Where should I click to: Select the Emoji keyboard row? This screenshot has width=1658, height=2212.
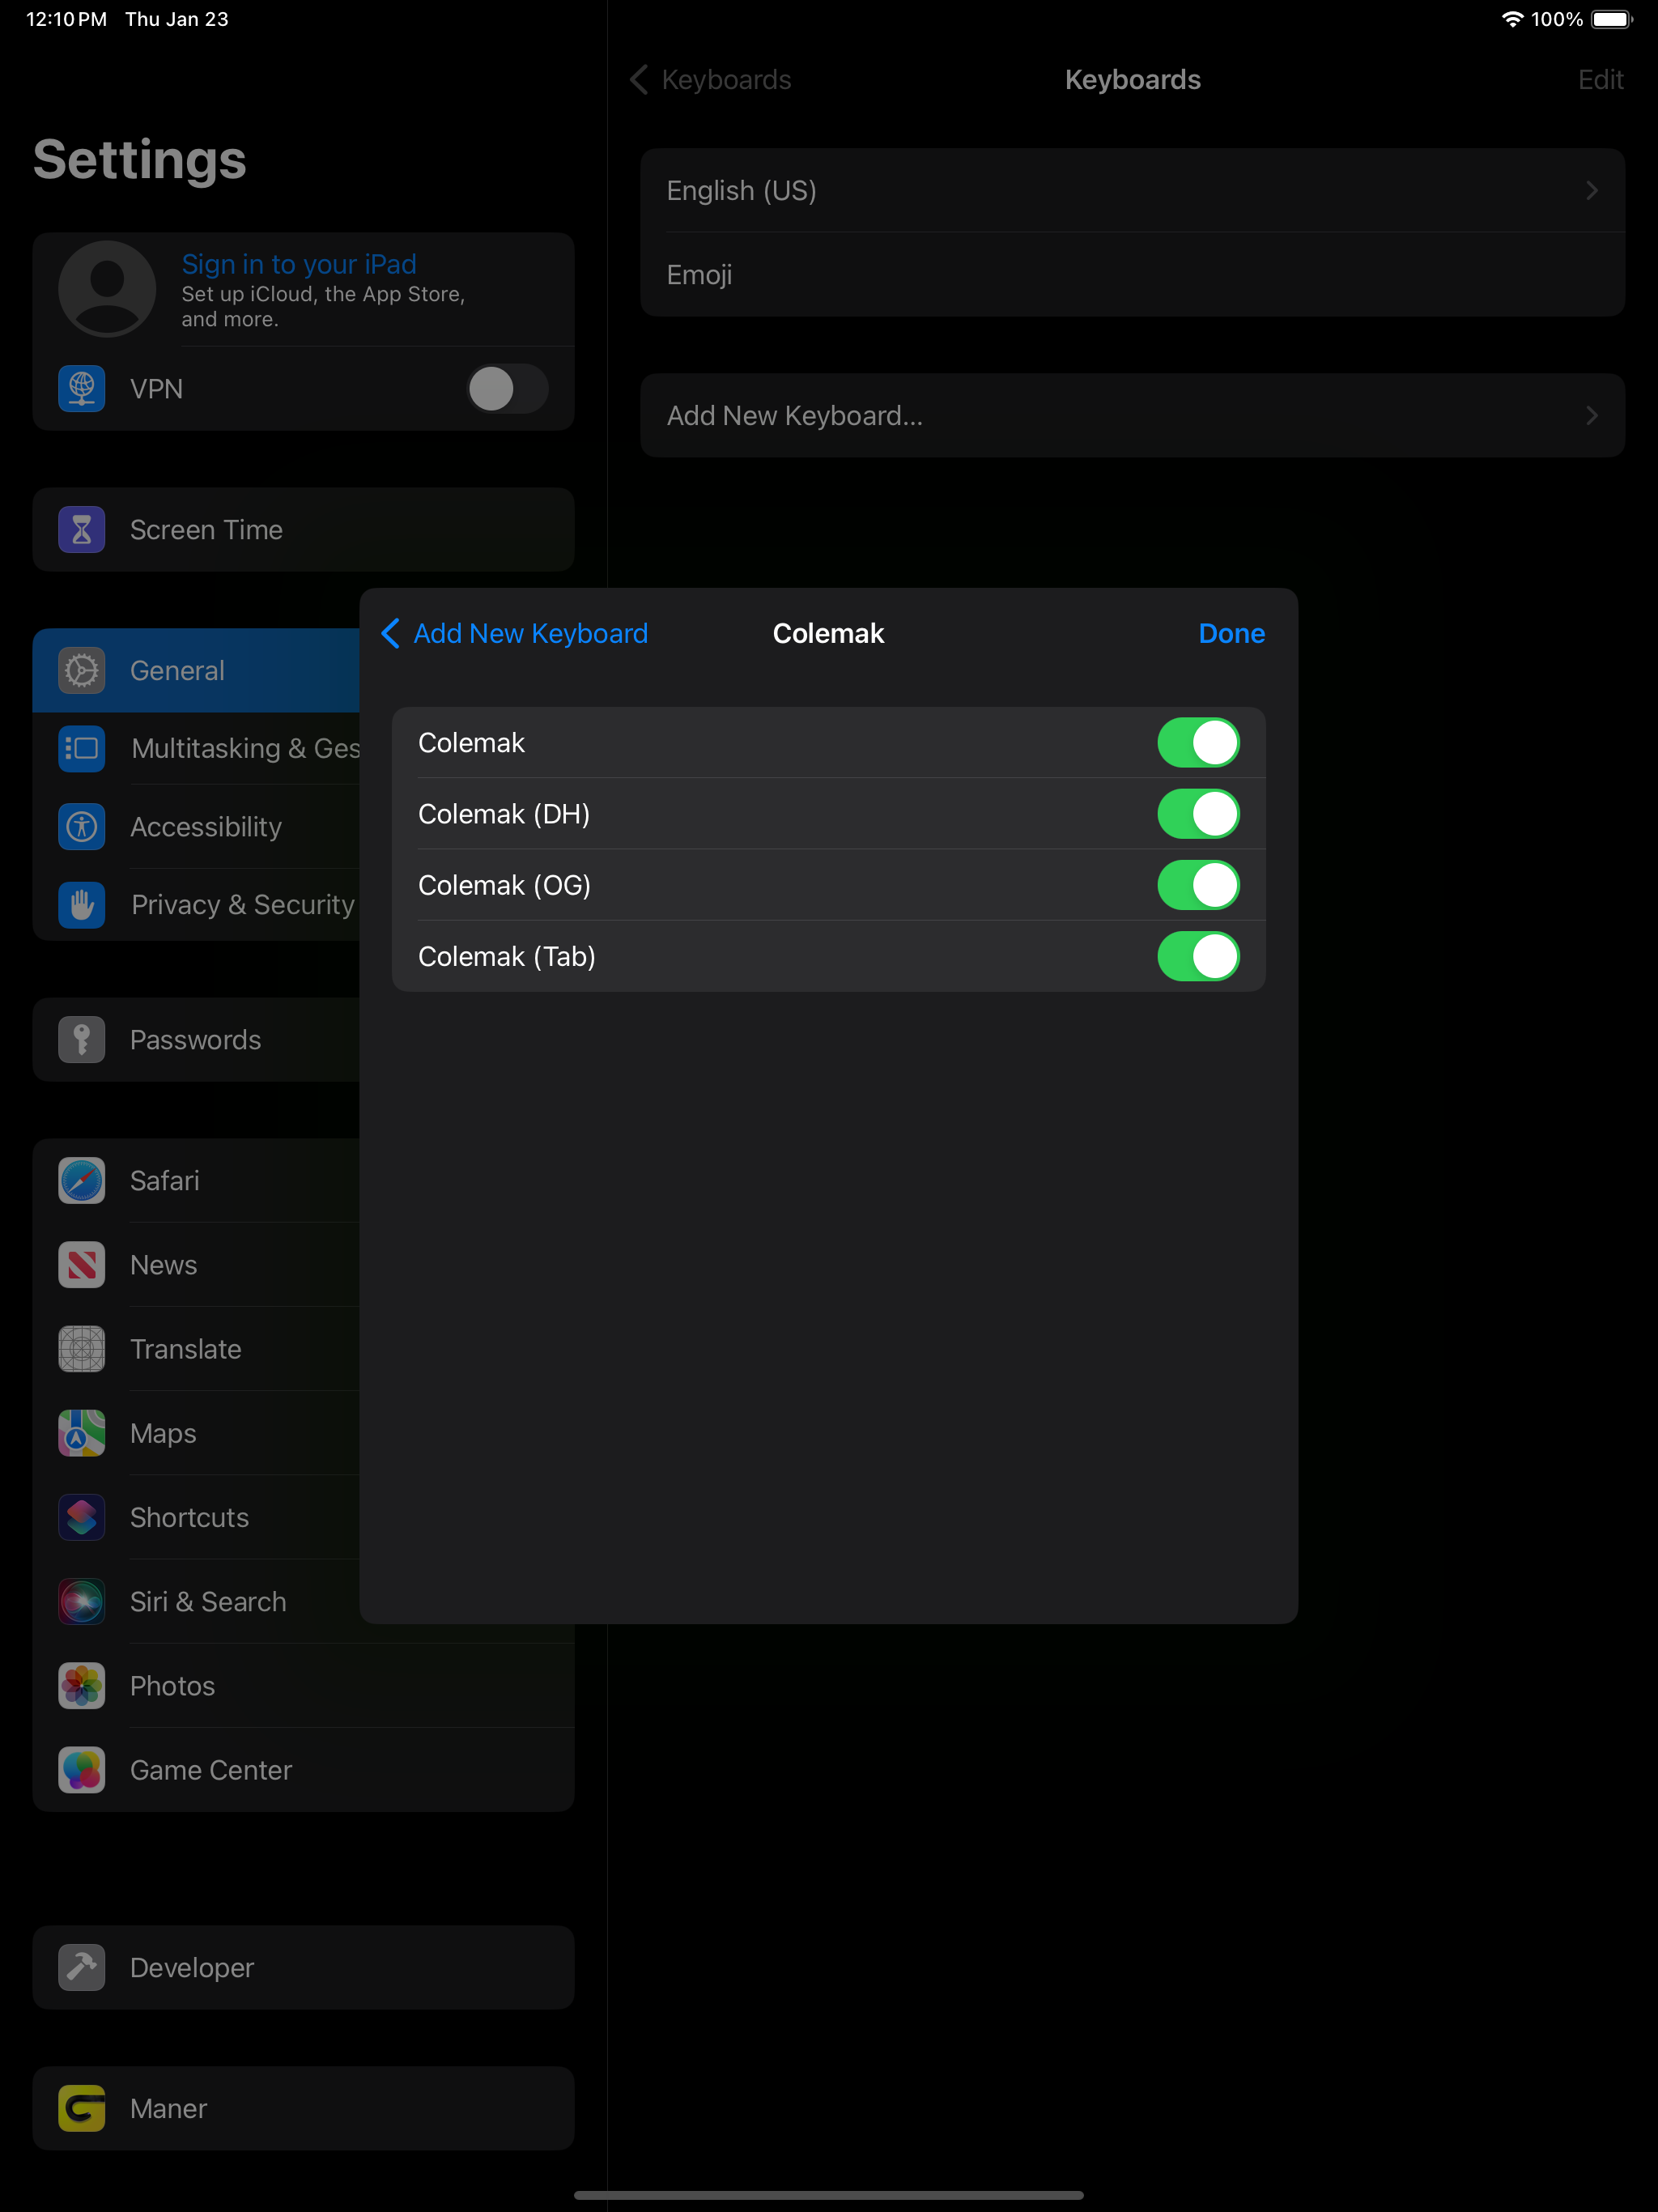[x=1132, y=275]
